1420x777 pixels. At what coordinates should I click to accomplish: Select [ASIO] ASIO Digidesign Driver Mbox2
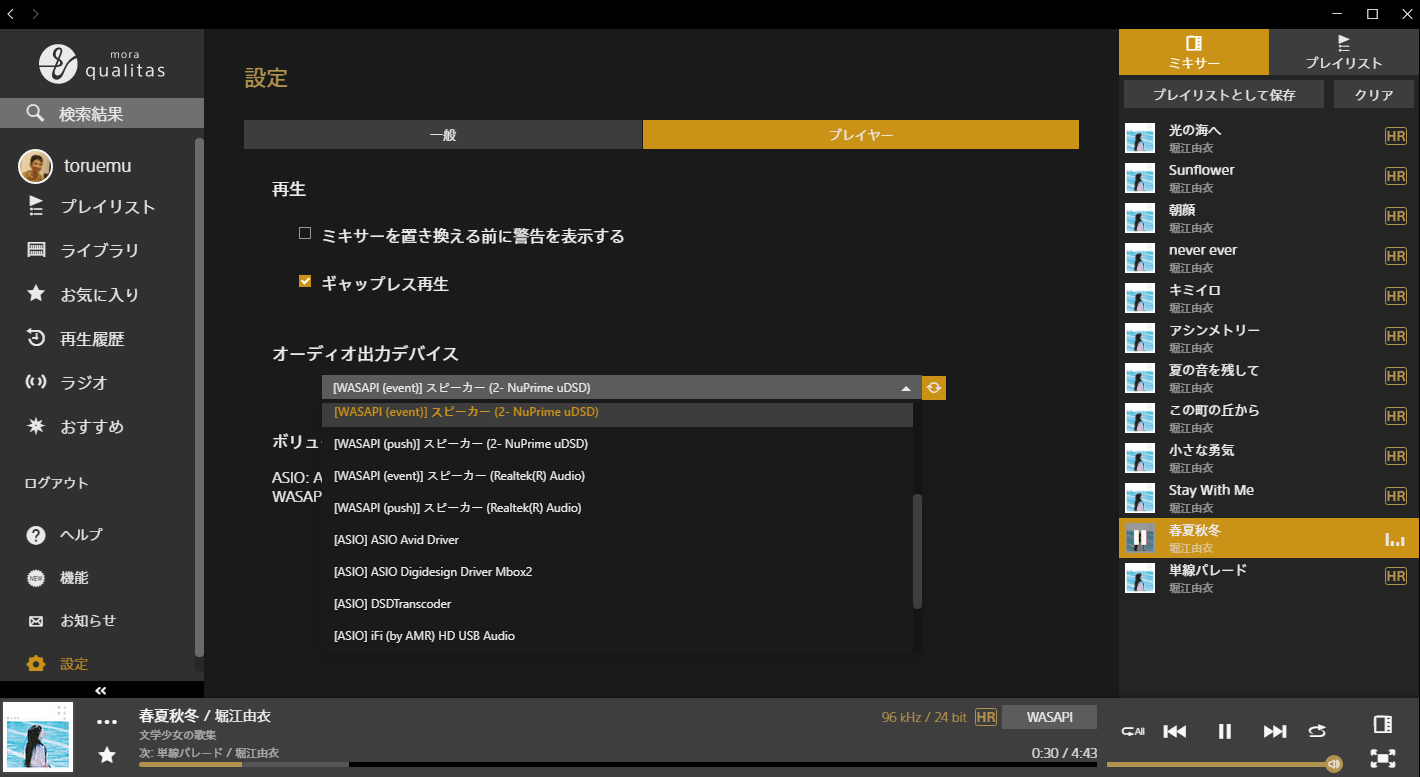tap(617, 572)
